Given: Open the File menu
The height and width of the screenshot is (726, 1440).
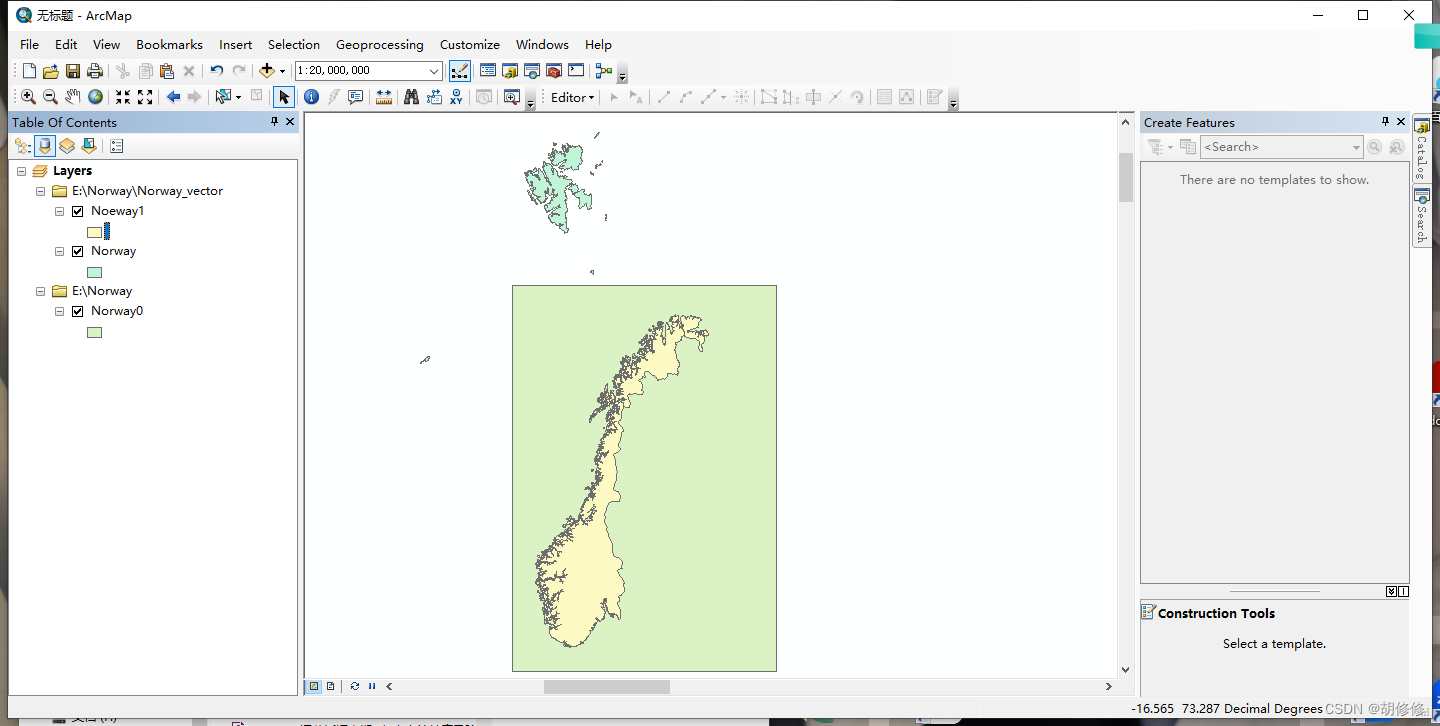Looking at the screenshot, I should pyautogui.click(x=30, y=45).
